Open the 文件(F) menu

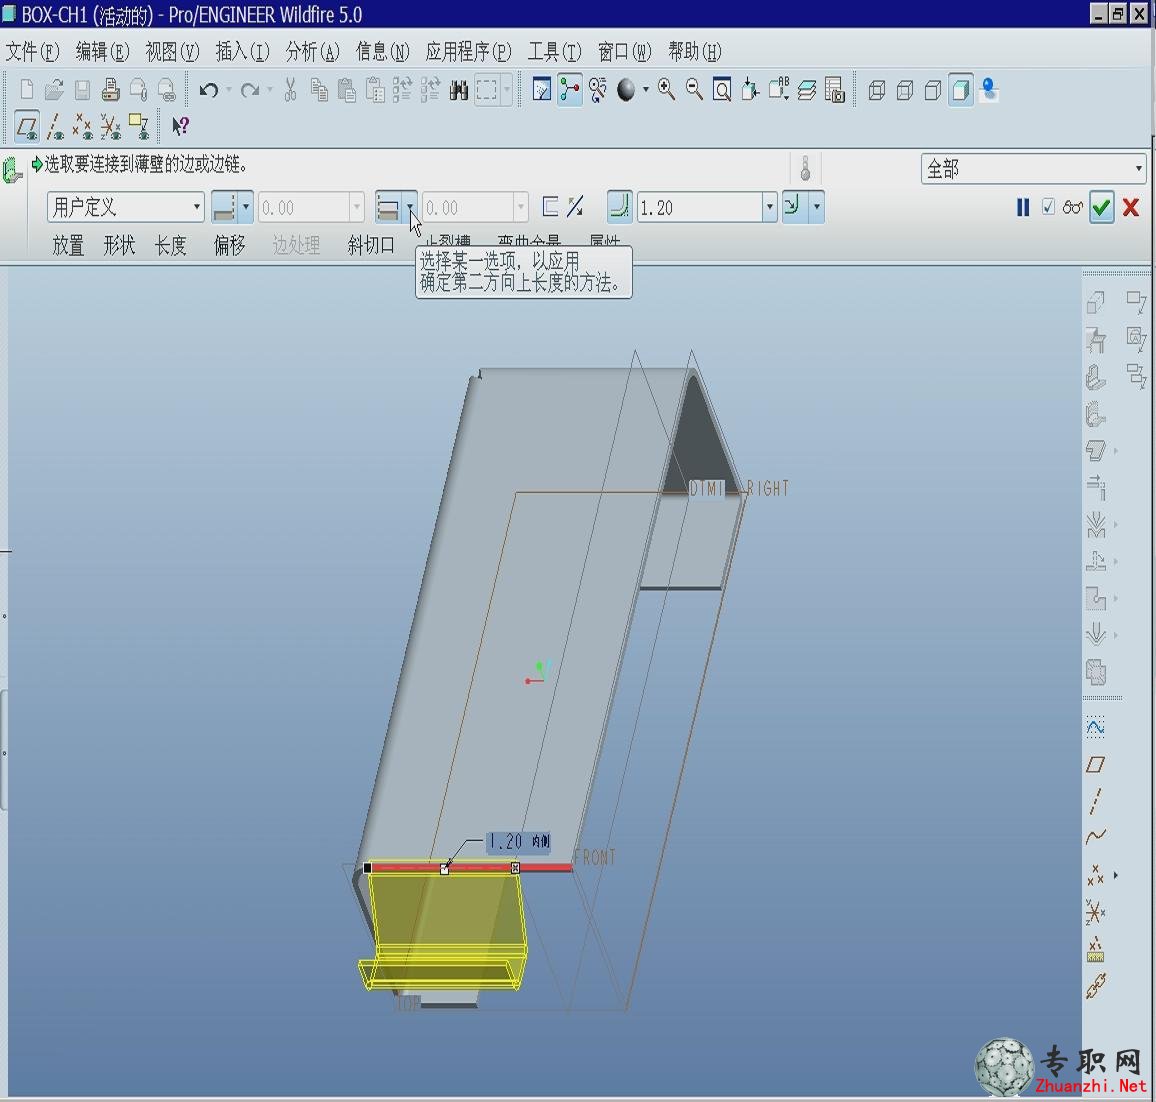click(x=32, y=52)
